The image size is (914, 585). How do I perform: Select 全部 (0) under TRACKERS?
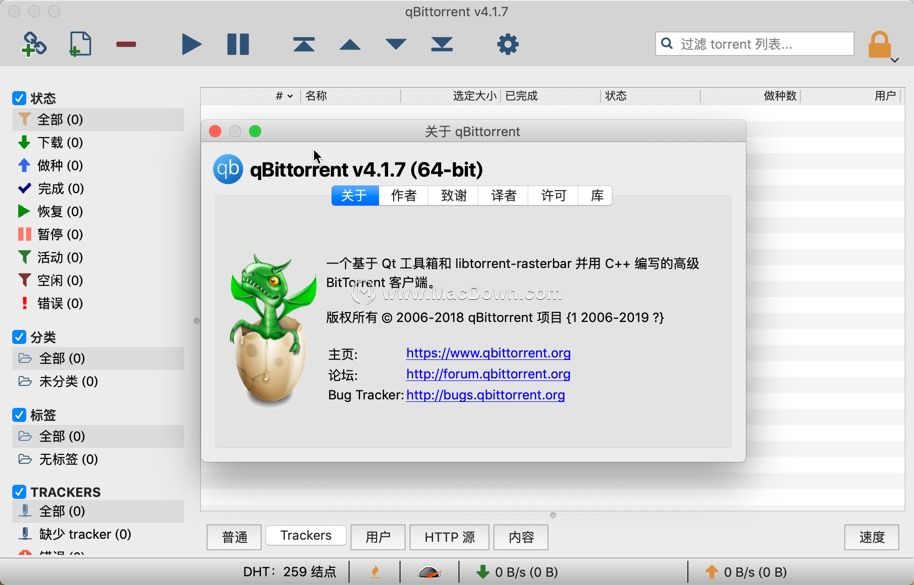click(x=98, y=511)
